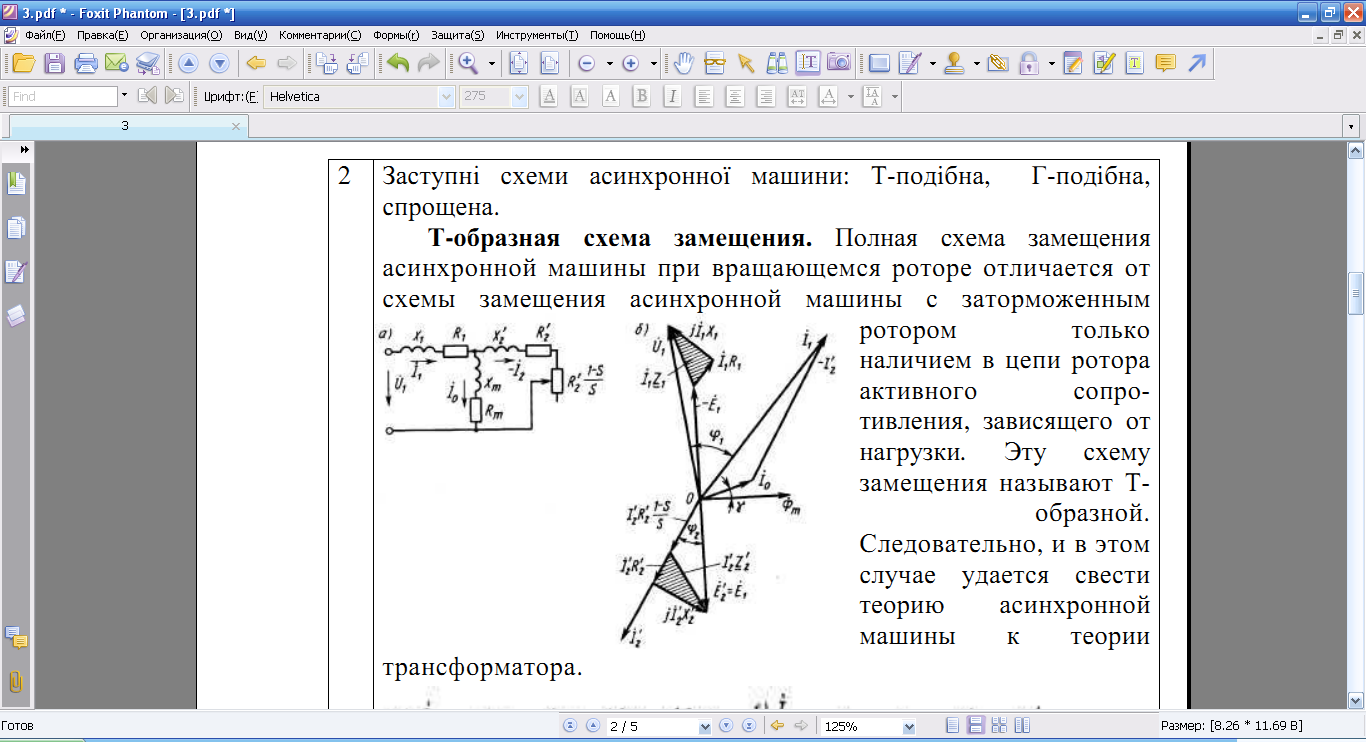The height and width of the screenshot is (742, 1366).
Task: Expand the Find box options arrow
Action: tap(124, 97)
